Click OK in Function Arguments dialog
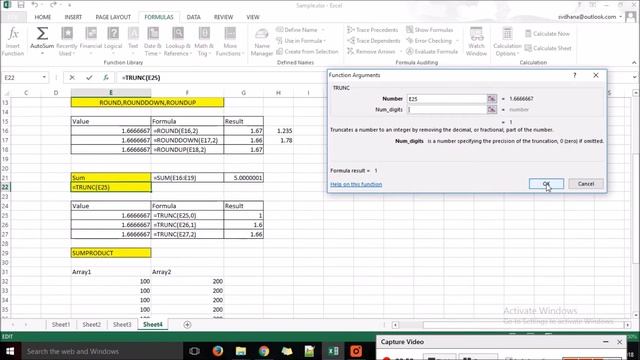 click(546, 184)
